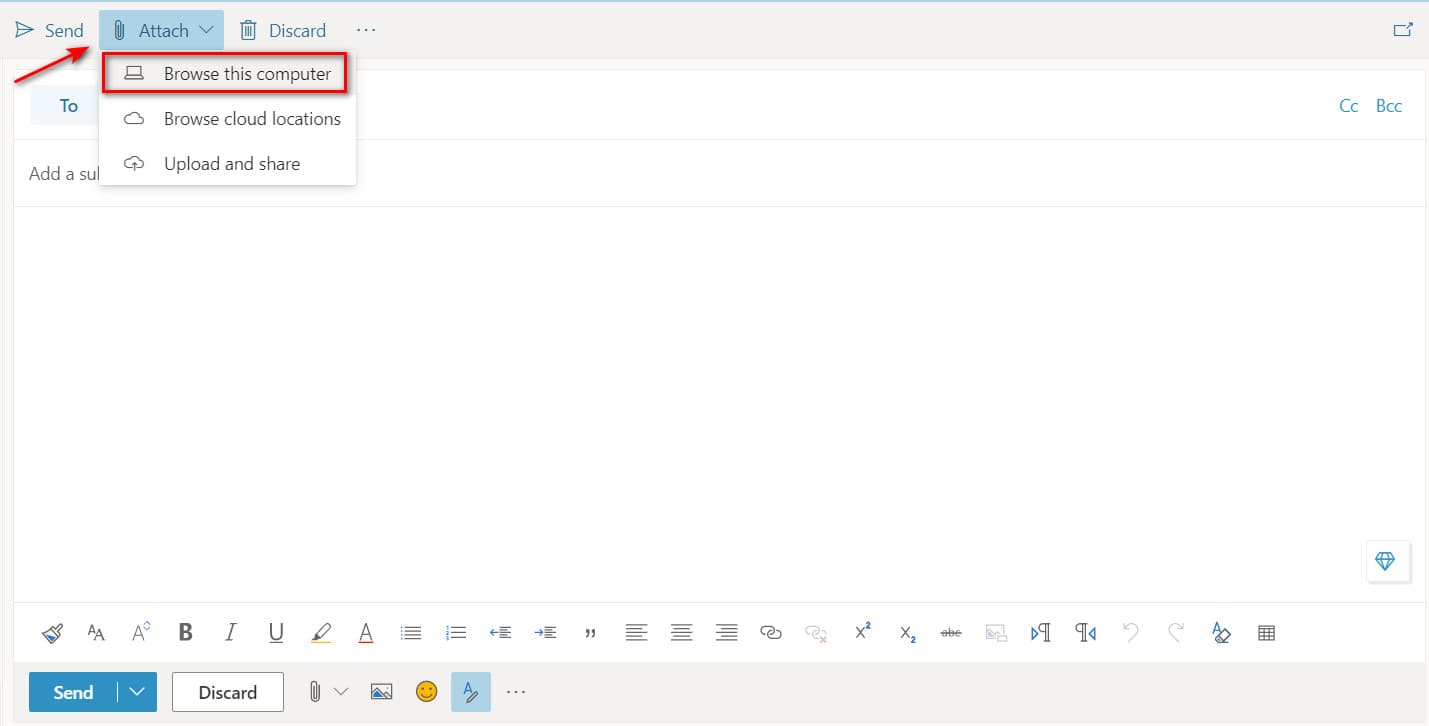
Task: Insert a hyperlink with the link icon
Action: tap(770, 633)
